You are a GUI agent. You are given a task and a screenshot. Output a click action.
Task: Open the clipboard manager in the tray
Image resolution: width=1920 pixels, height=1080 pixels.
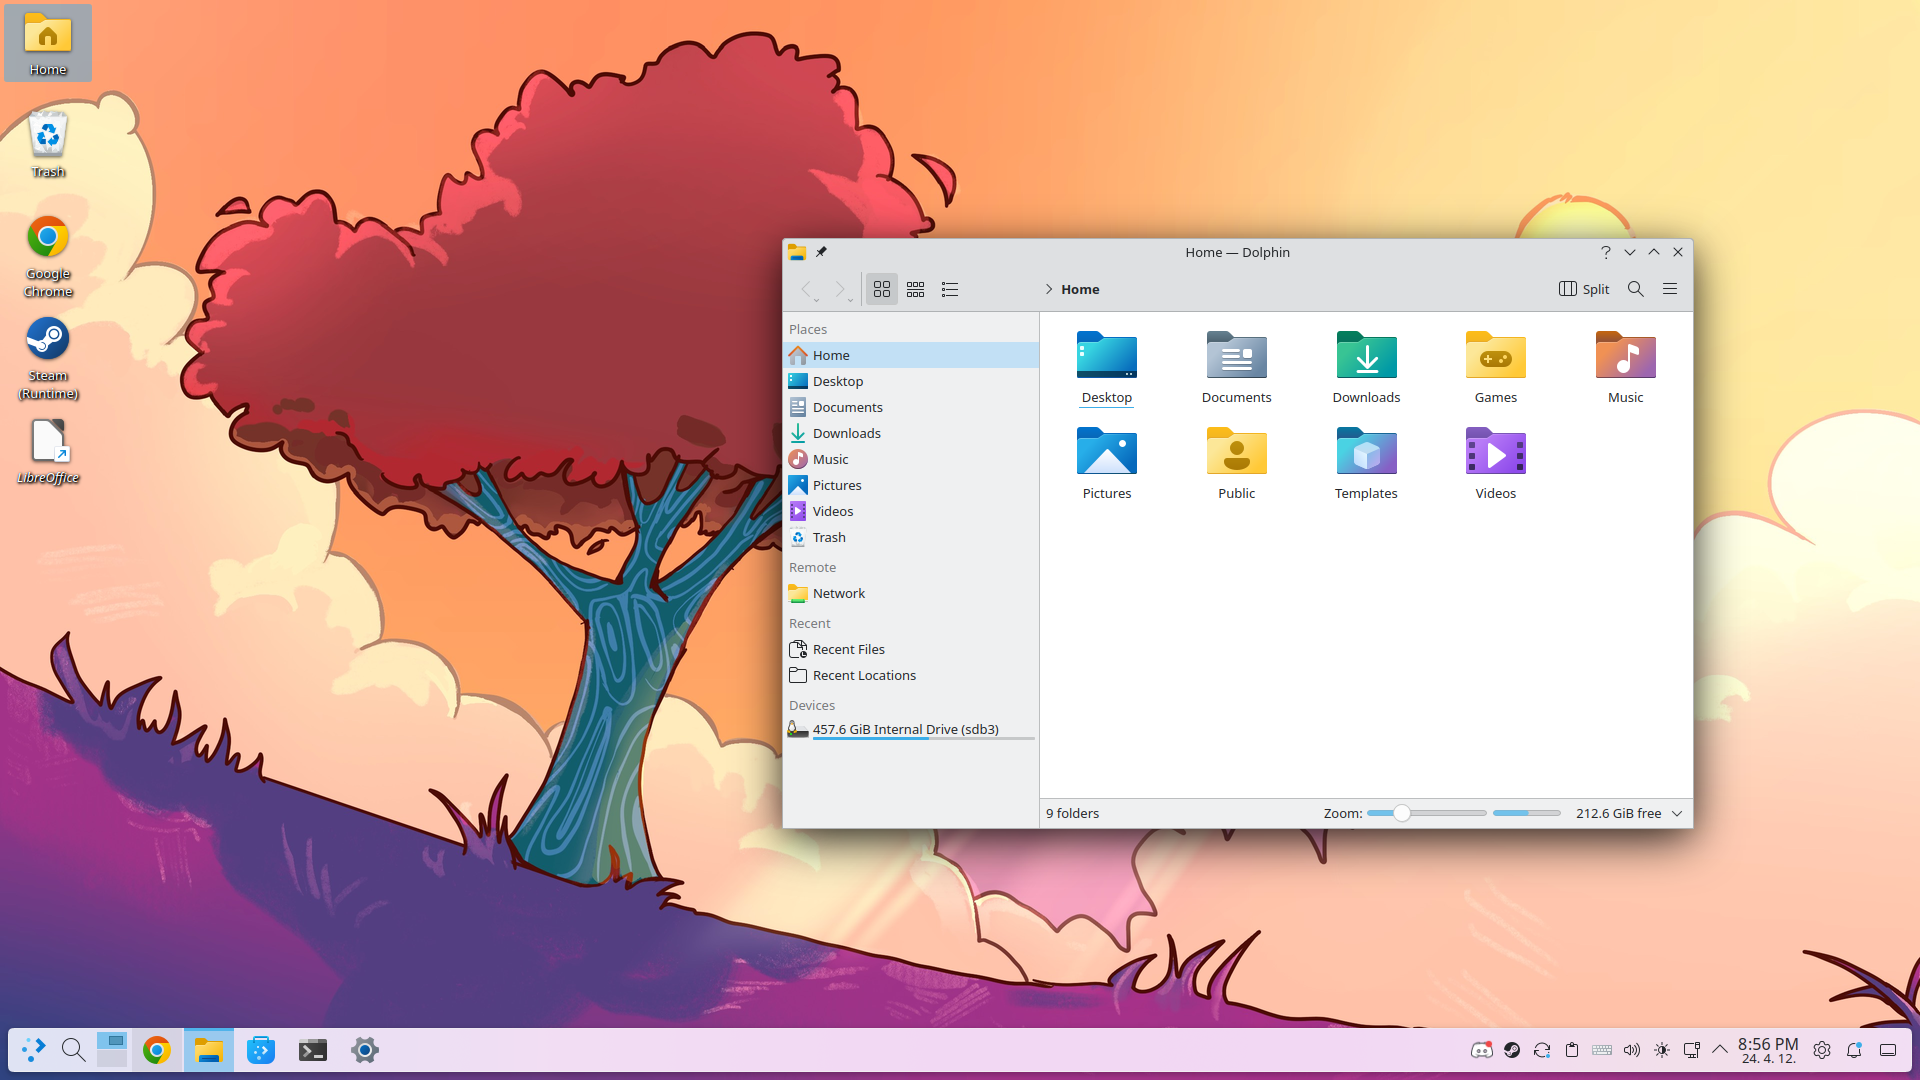pos(1572,1050)
